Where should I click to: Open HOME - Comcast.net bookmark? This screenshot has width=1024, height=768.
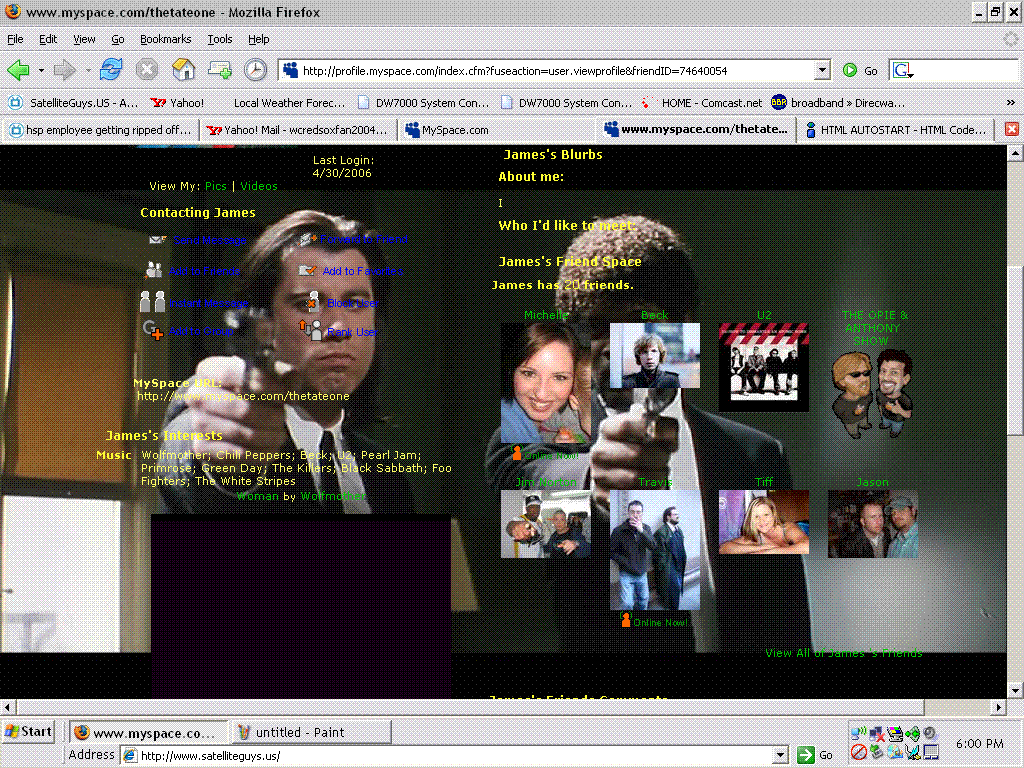point(703,103)
